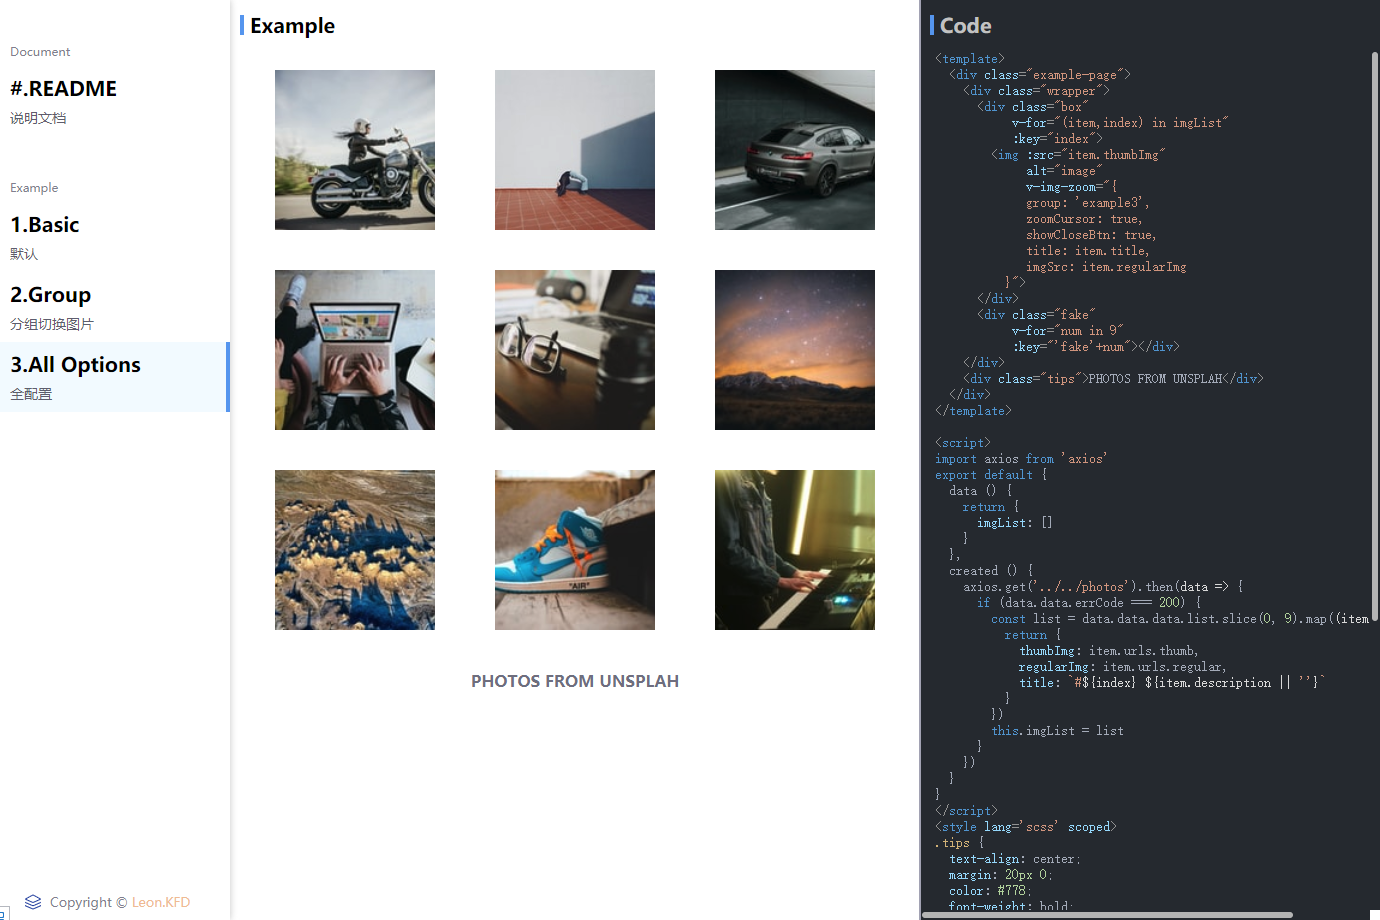Open the 1.Basic example
Viewport: 1380px width, 920px height.
114,238
